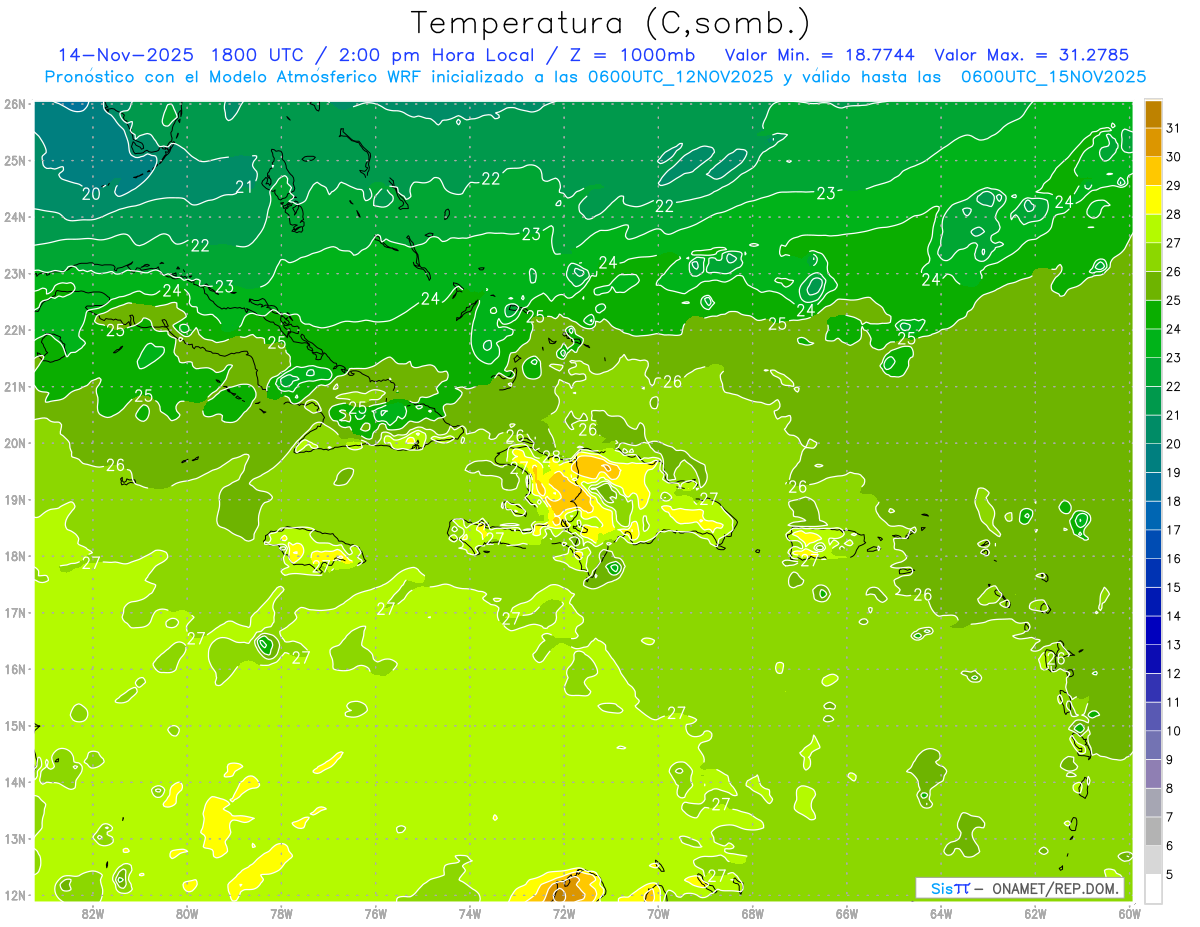
Task: Click the longitude axis label "62W"
Action: pos(1035,913)
